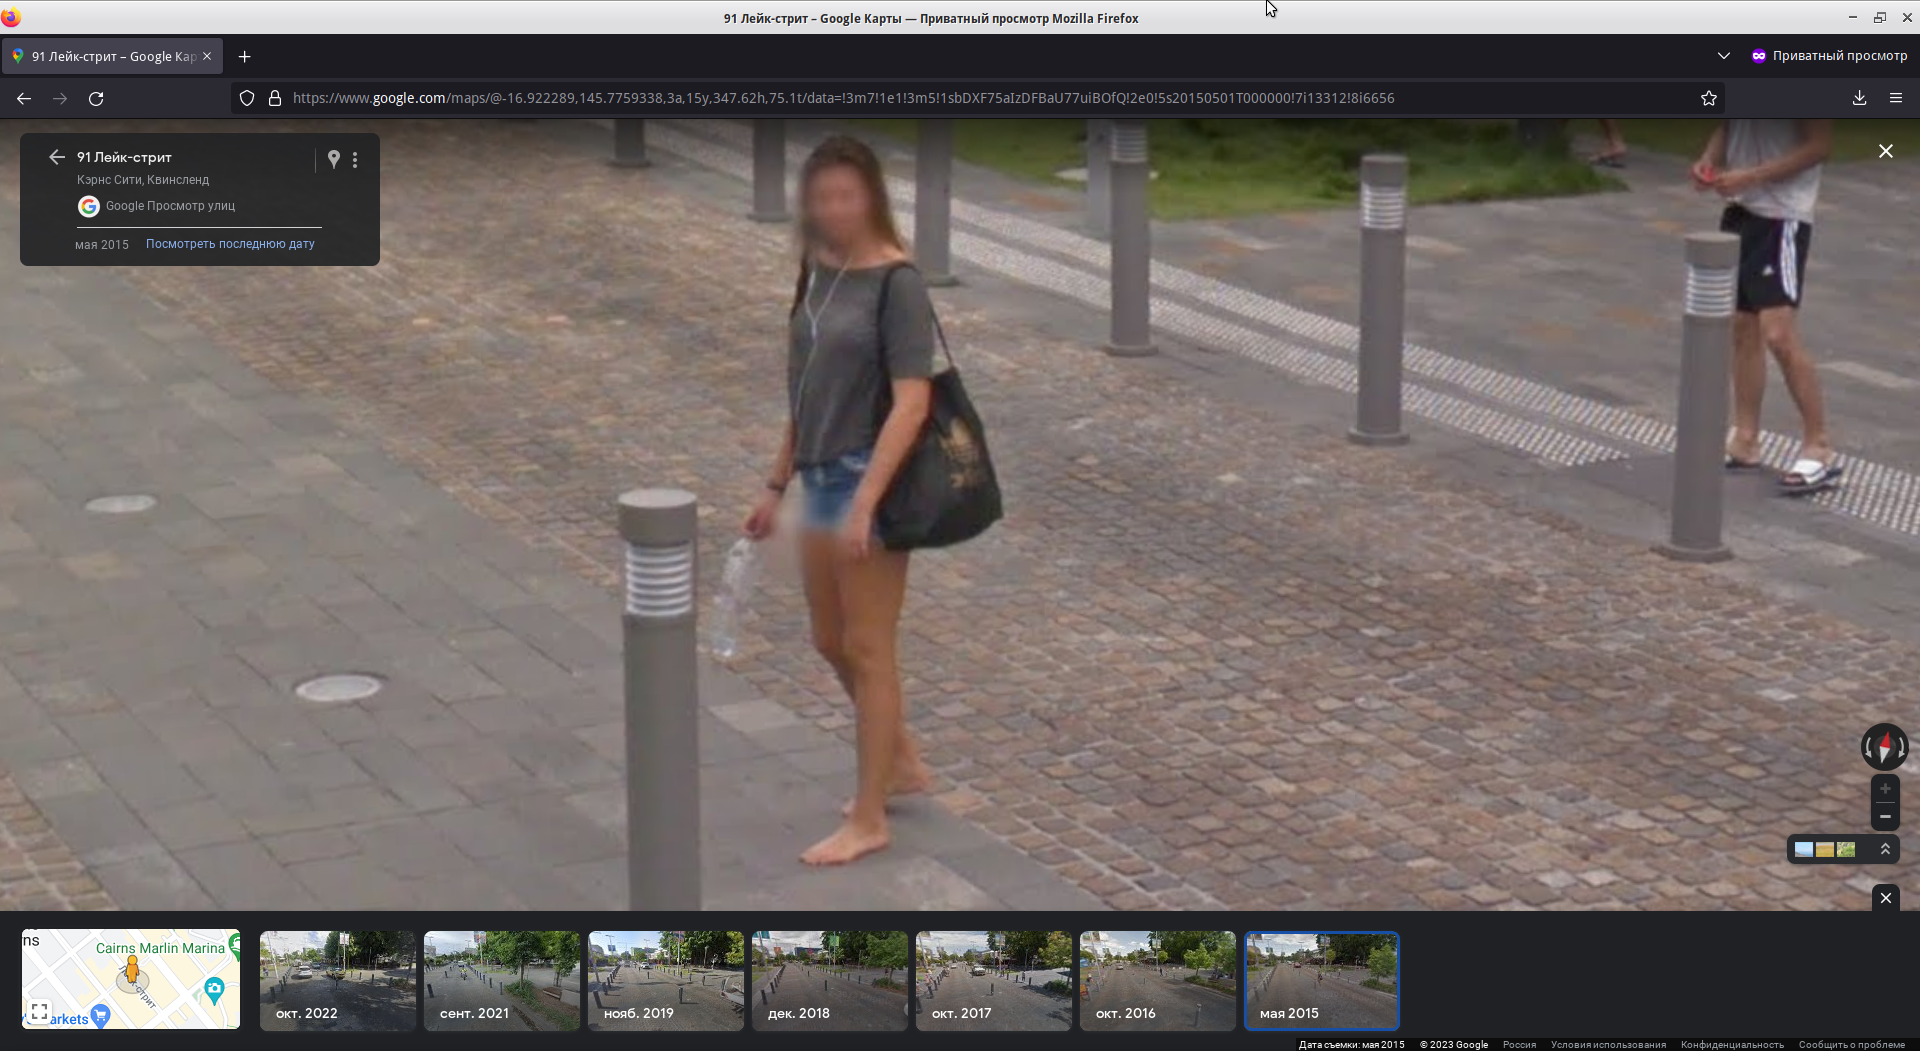Click the blue shopping cart marker on mini map

point(100,1017)
